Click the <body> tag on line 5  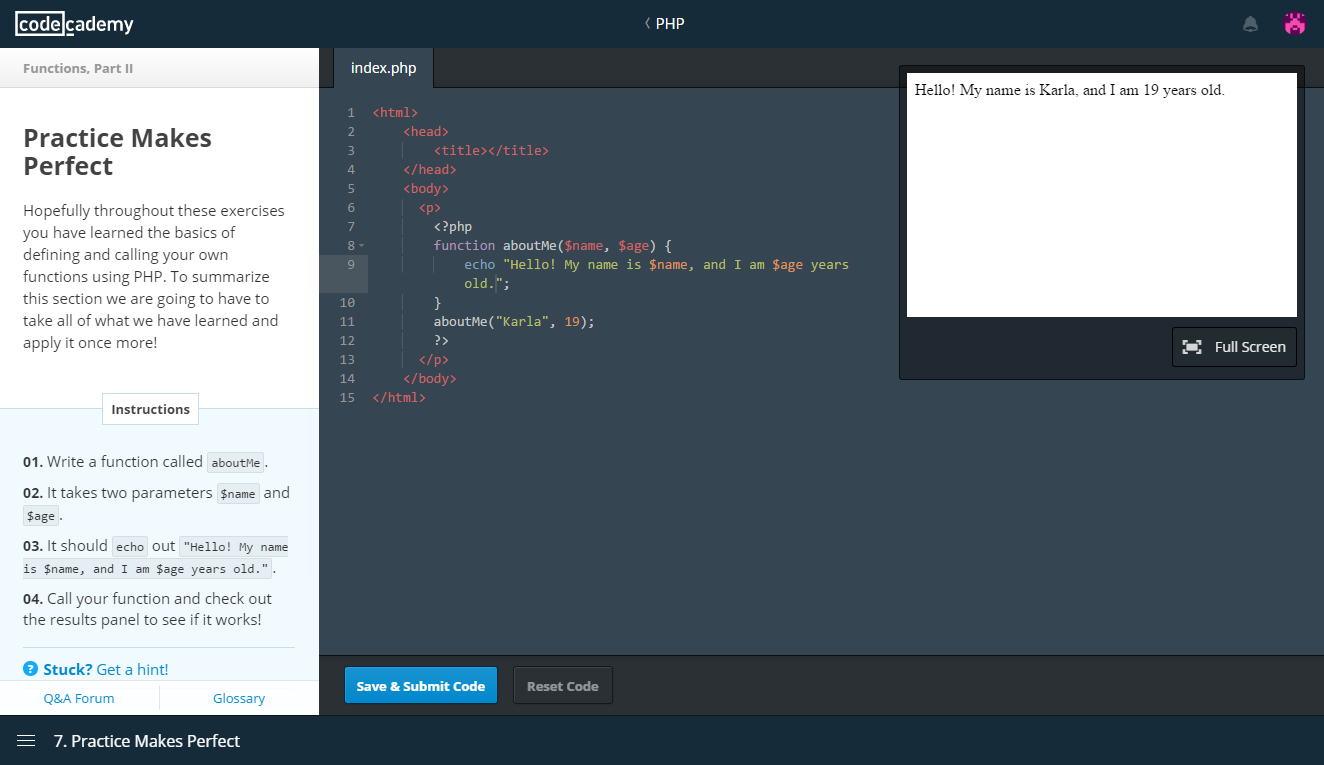426,188
